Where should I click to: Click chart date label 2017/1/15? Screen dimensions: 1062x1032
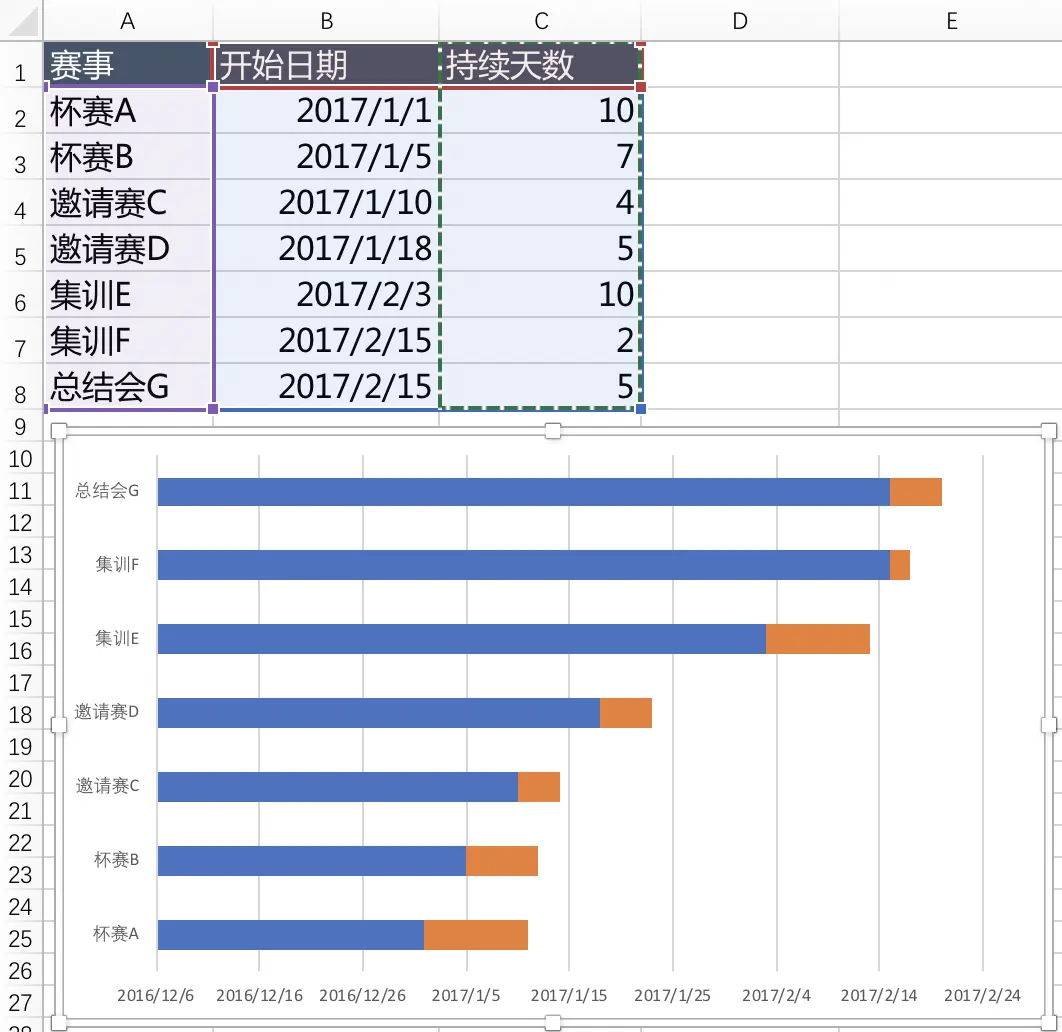point(569,995)
